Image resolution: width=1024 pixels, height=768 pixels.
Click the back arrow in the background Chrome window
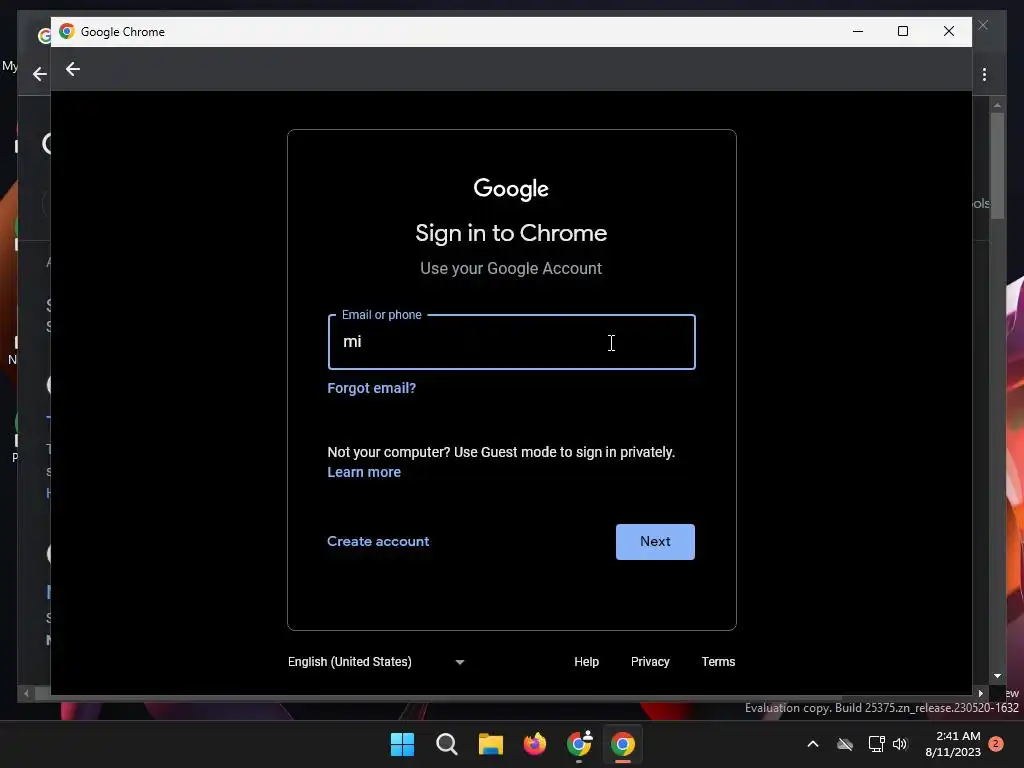tap(40, 74)
